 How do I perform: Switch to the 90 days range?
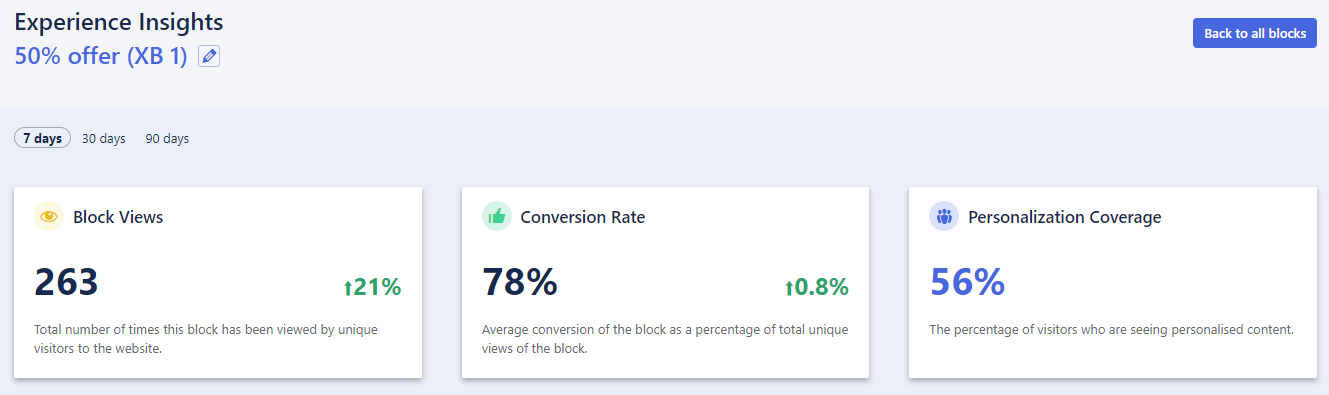pyautogui.click(x=167, y=138)
